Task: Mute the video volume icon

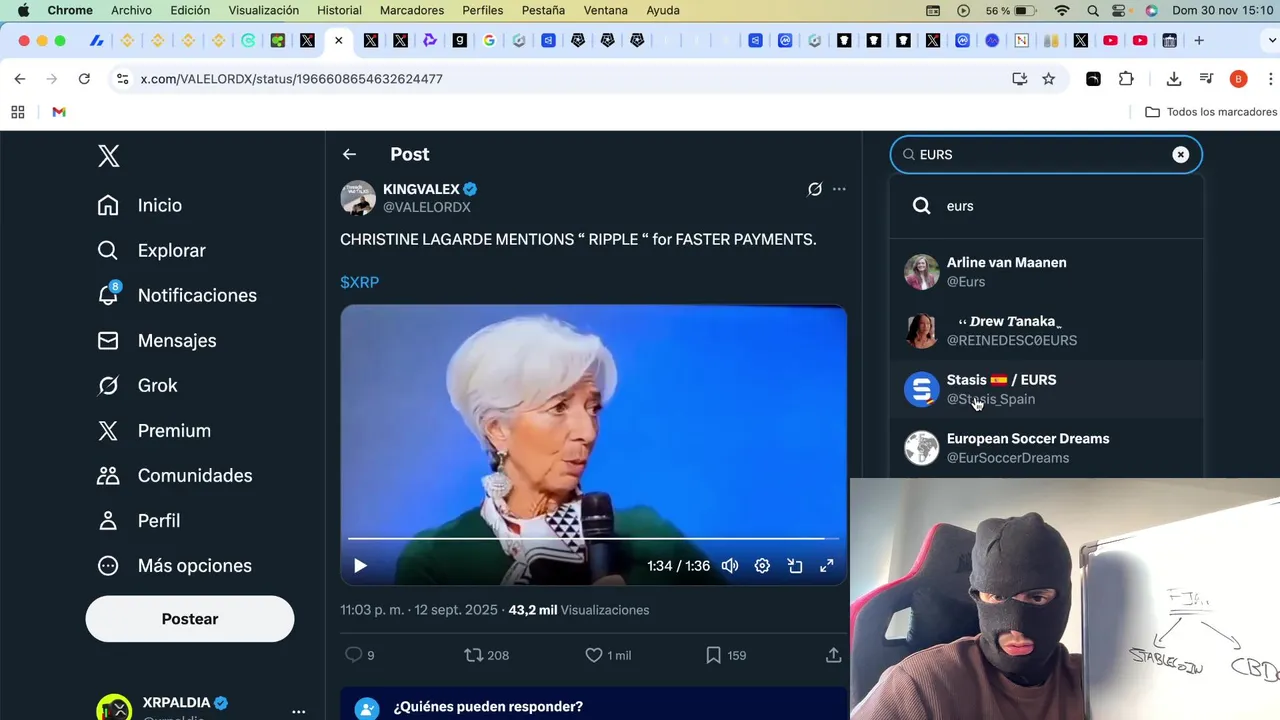Action: click(730, 566)
